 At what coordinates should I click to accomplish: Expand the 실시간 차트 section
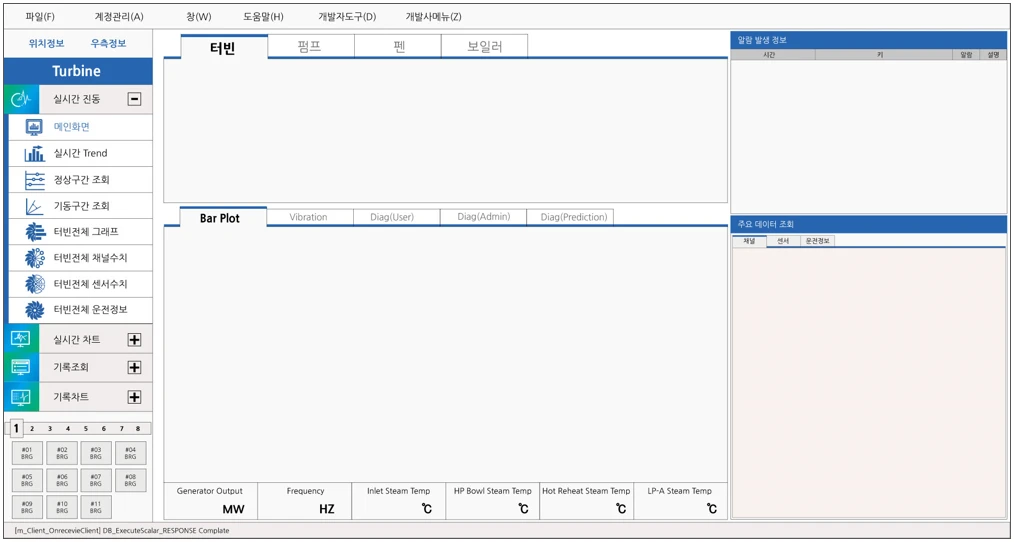pyautogui.click(x=135, y=340)
